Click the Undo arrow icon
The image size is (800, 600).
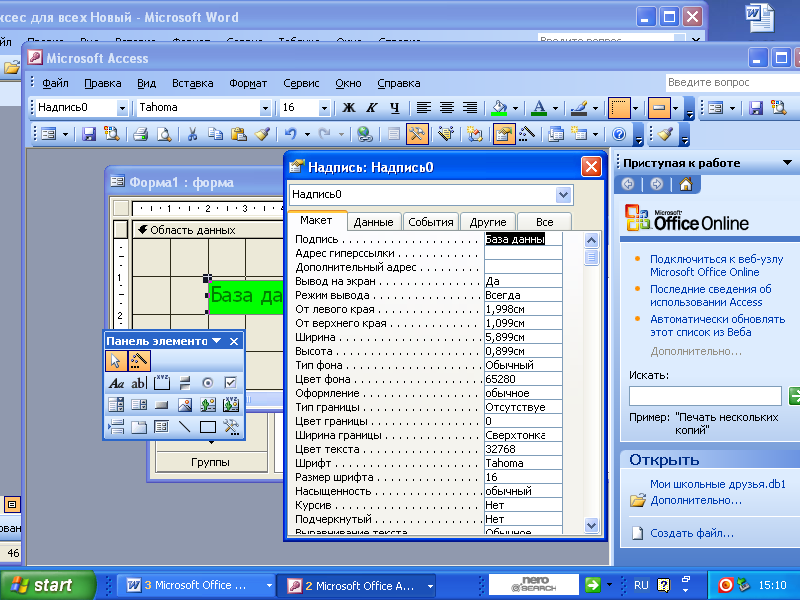pos(290,135)
